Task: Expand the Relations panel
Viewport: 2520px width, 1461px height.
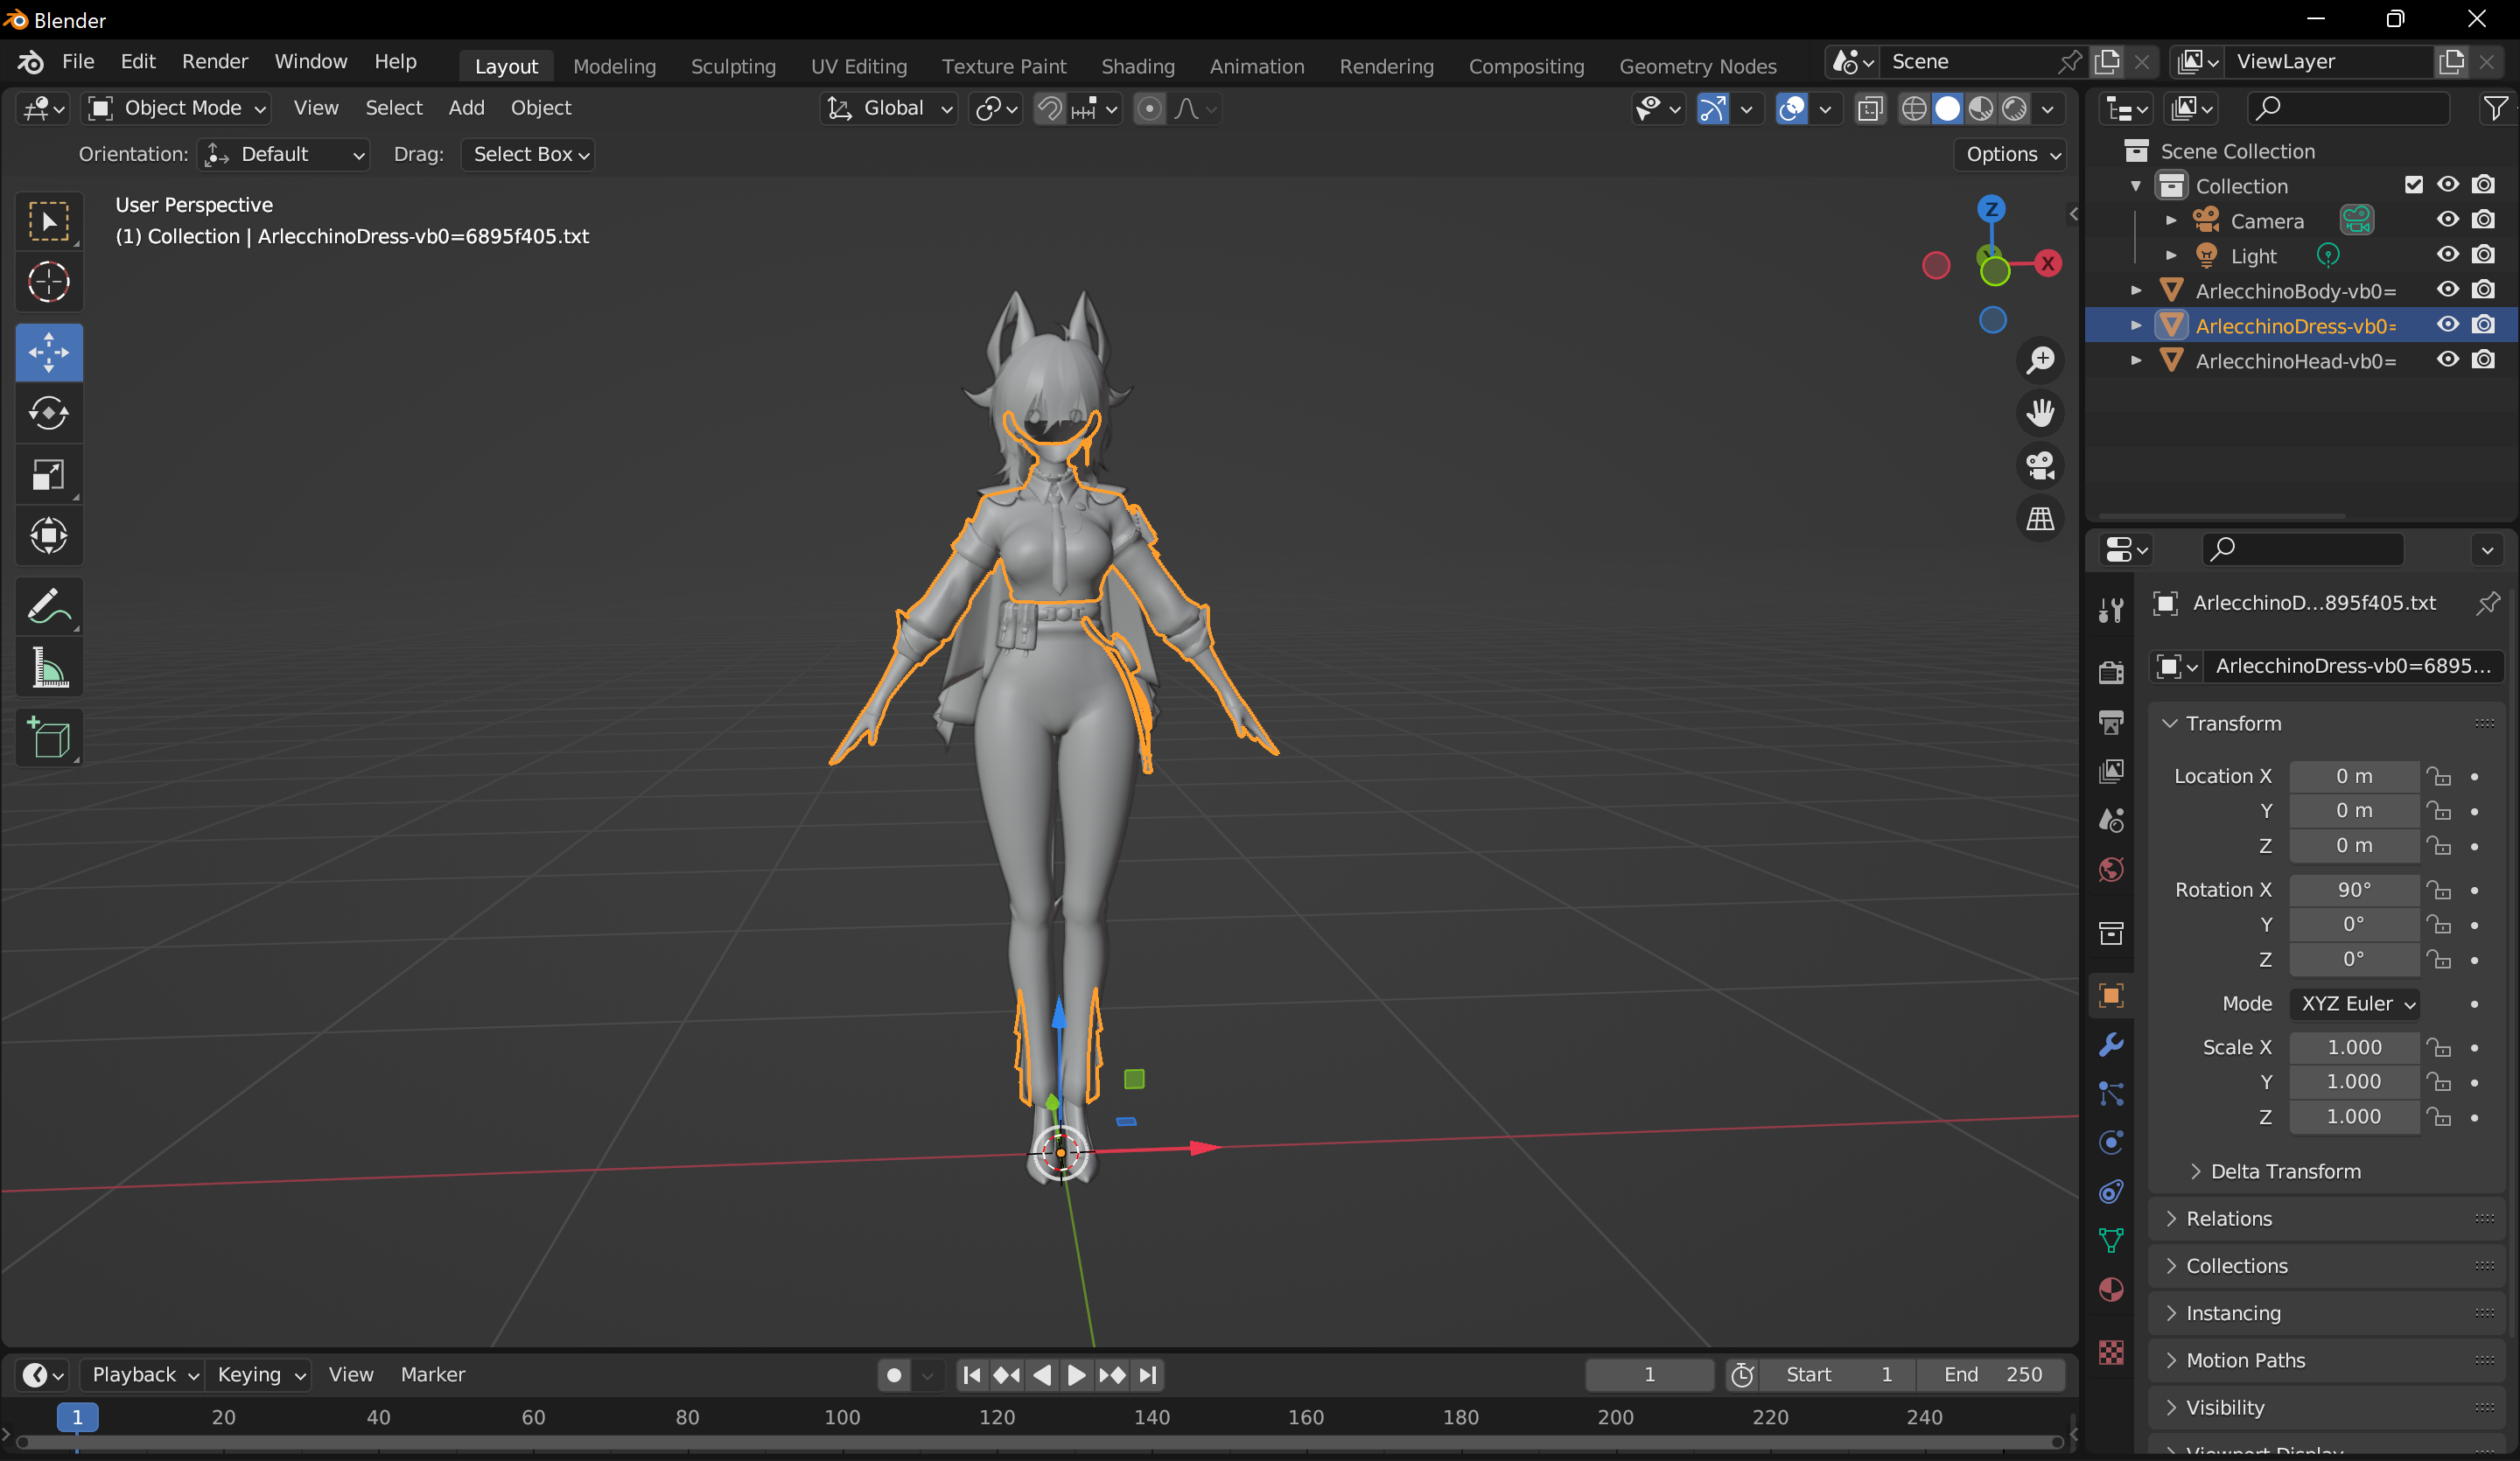Action: [2228, 1218]
